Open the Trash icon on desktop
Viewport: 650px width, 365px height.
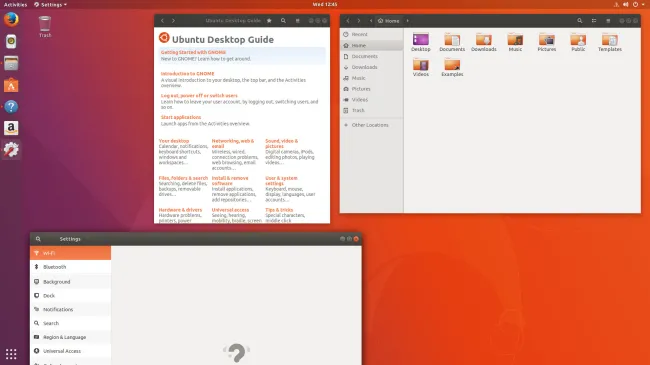click(45, 27)
